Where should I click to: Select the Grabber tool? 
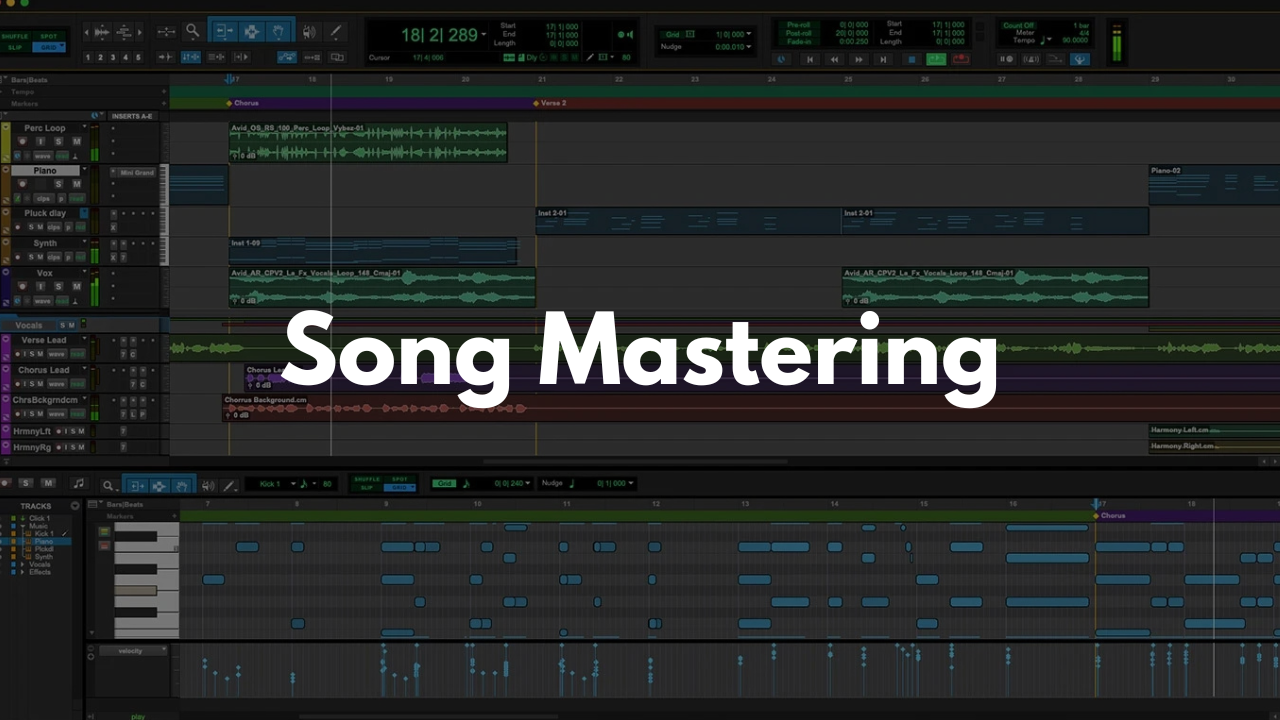pos(279,31)
